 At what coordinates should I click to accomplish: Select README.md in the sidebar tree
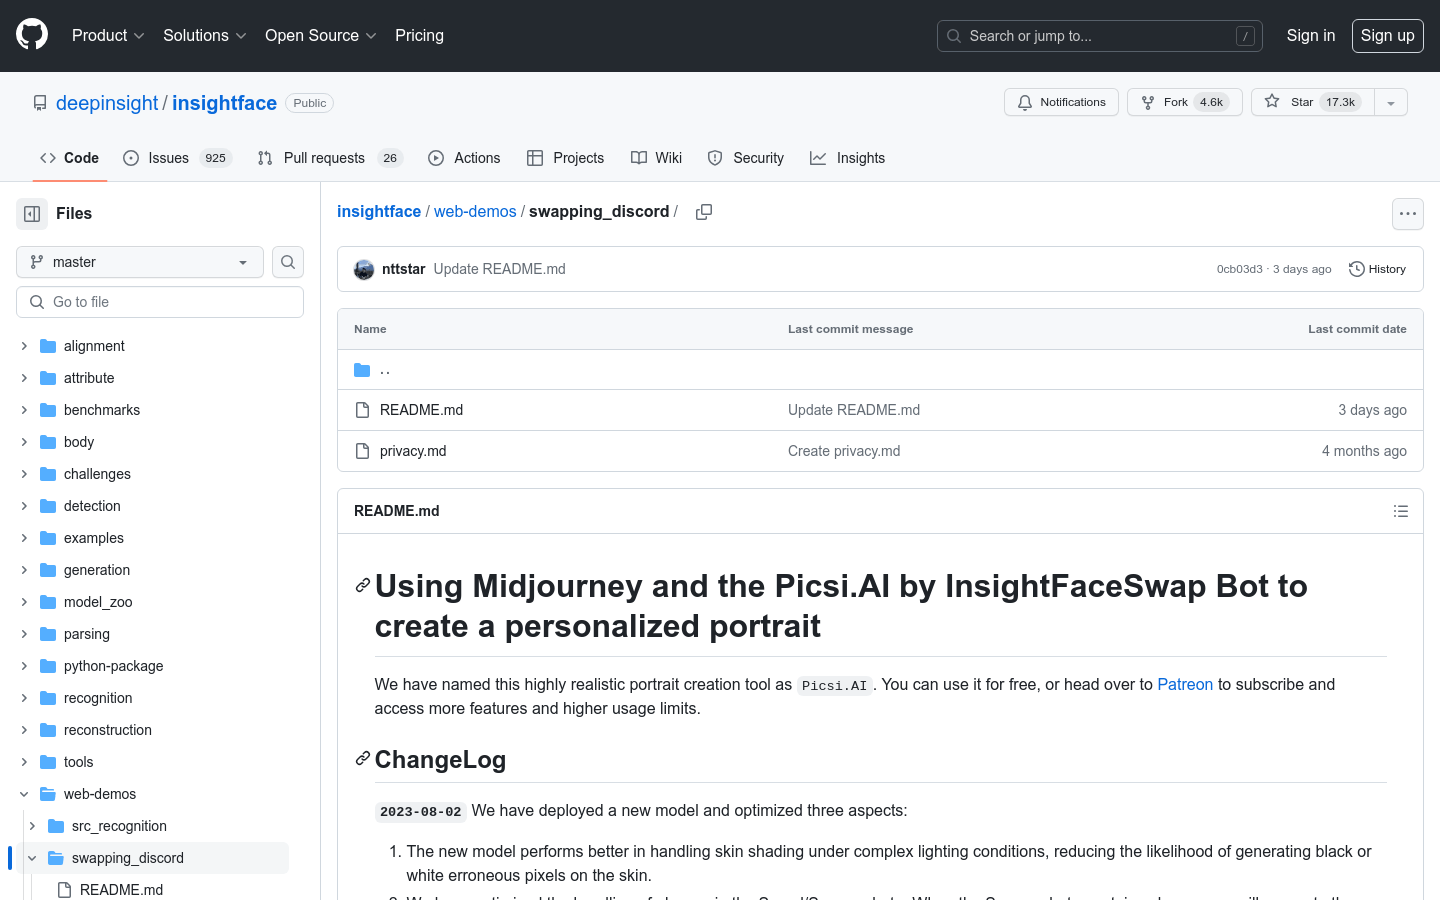click(121, 890)
